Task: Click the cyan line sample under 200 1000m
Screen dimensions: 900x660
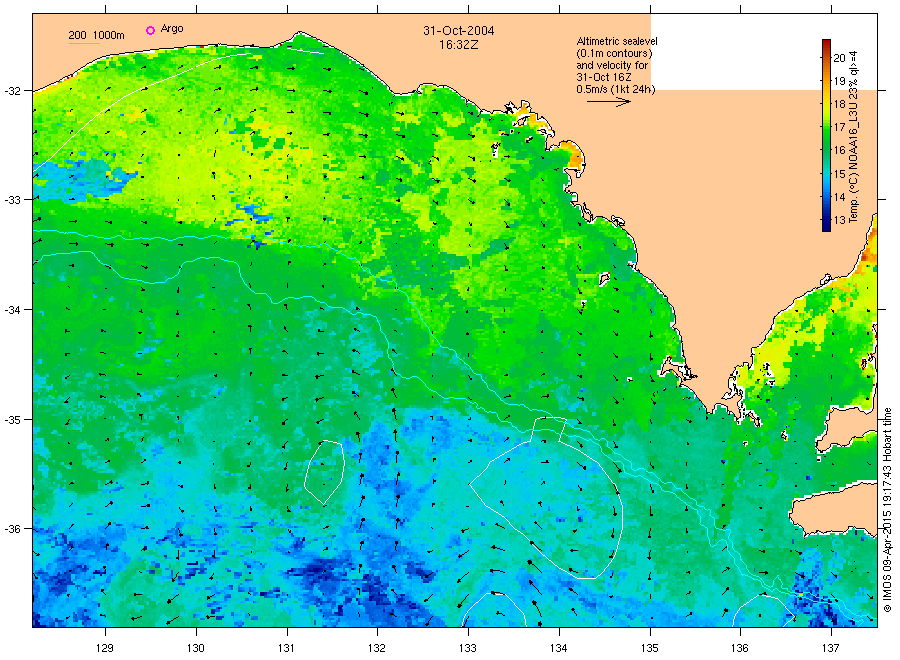Action: (84, 43)
